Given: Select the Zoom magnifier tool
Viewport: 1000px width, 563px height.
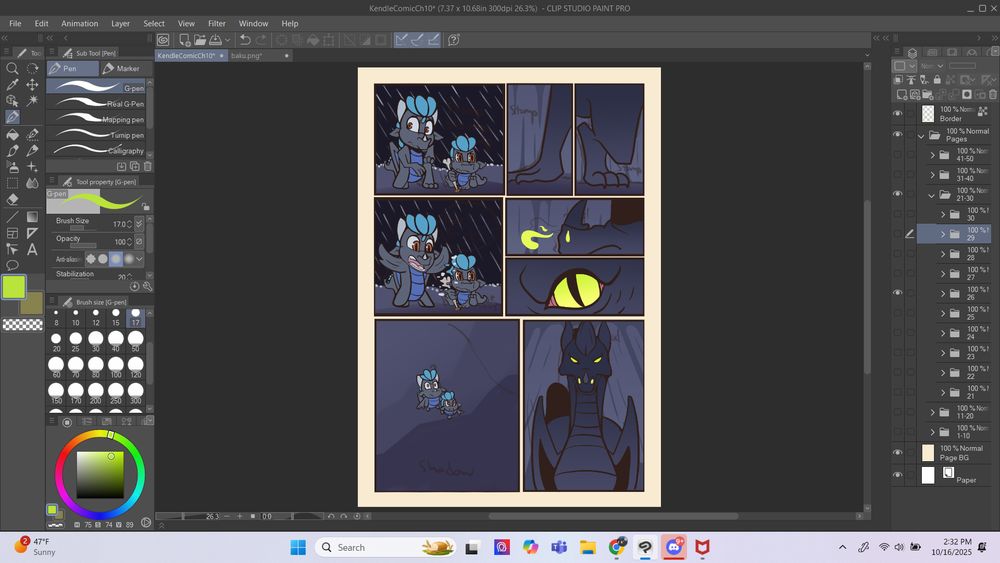Looking at the screenshot, I should pyautogui.click(x=12, y=69).
